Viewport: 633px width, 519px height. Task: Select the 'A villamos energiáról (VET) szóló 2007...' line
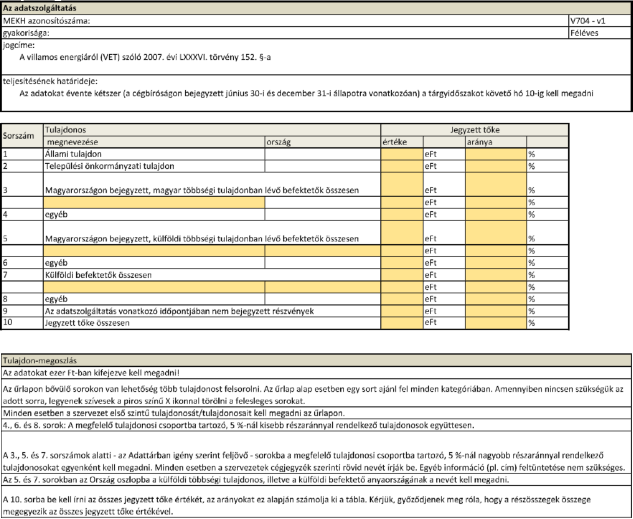tap(145, 57)
